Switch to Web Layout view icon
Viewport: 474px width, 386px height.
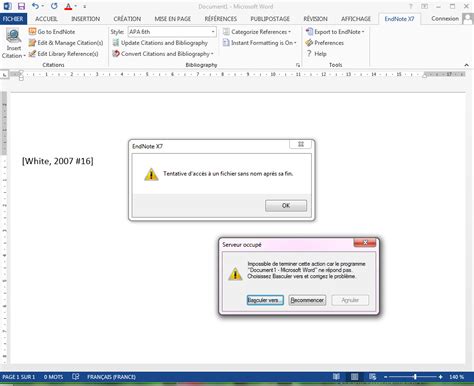[x=372, y=377]
